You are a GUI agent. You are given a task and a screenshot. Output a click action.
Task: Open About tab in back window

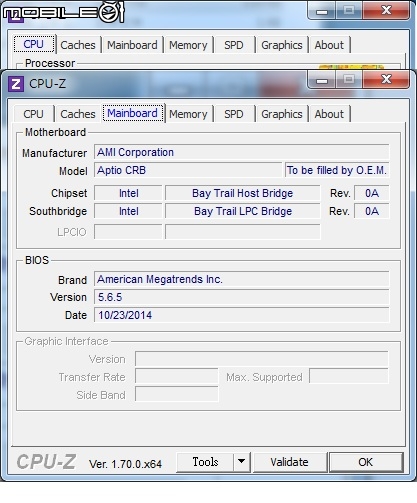pos(329,45)
